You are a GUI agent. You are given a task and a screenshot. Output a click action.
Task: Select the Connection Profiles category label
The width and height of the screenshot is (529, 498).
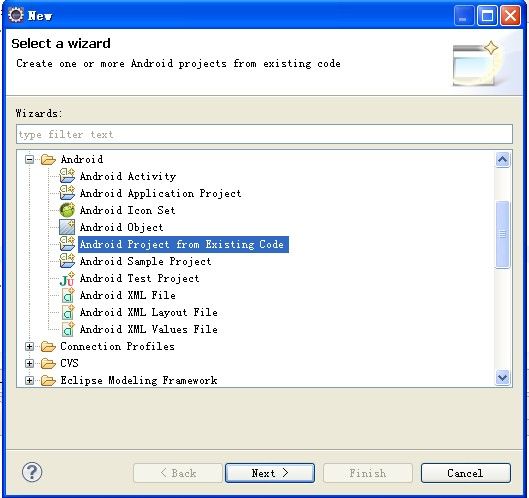coord(117,346)
